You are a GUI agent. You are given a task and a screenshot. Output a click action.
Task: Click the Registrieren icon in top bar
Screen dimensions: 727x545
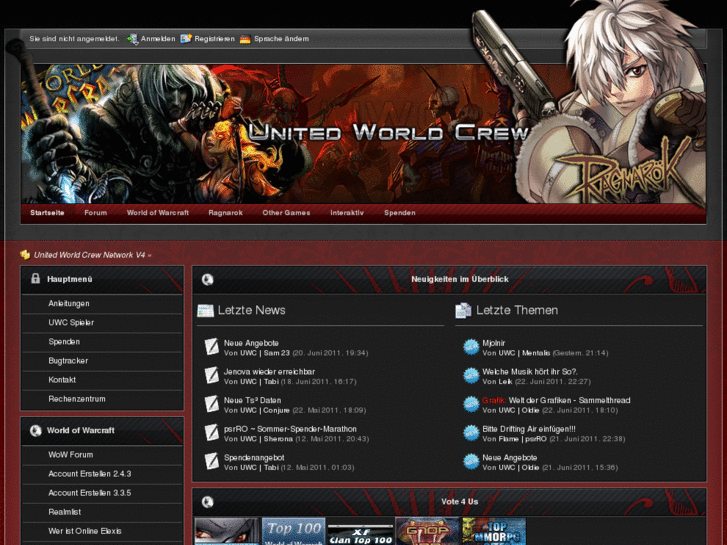(186, 39)
